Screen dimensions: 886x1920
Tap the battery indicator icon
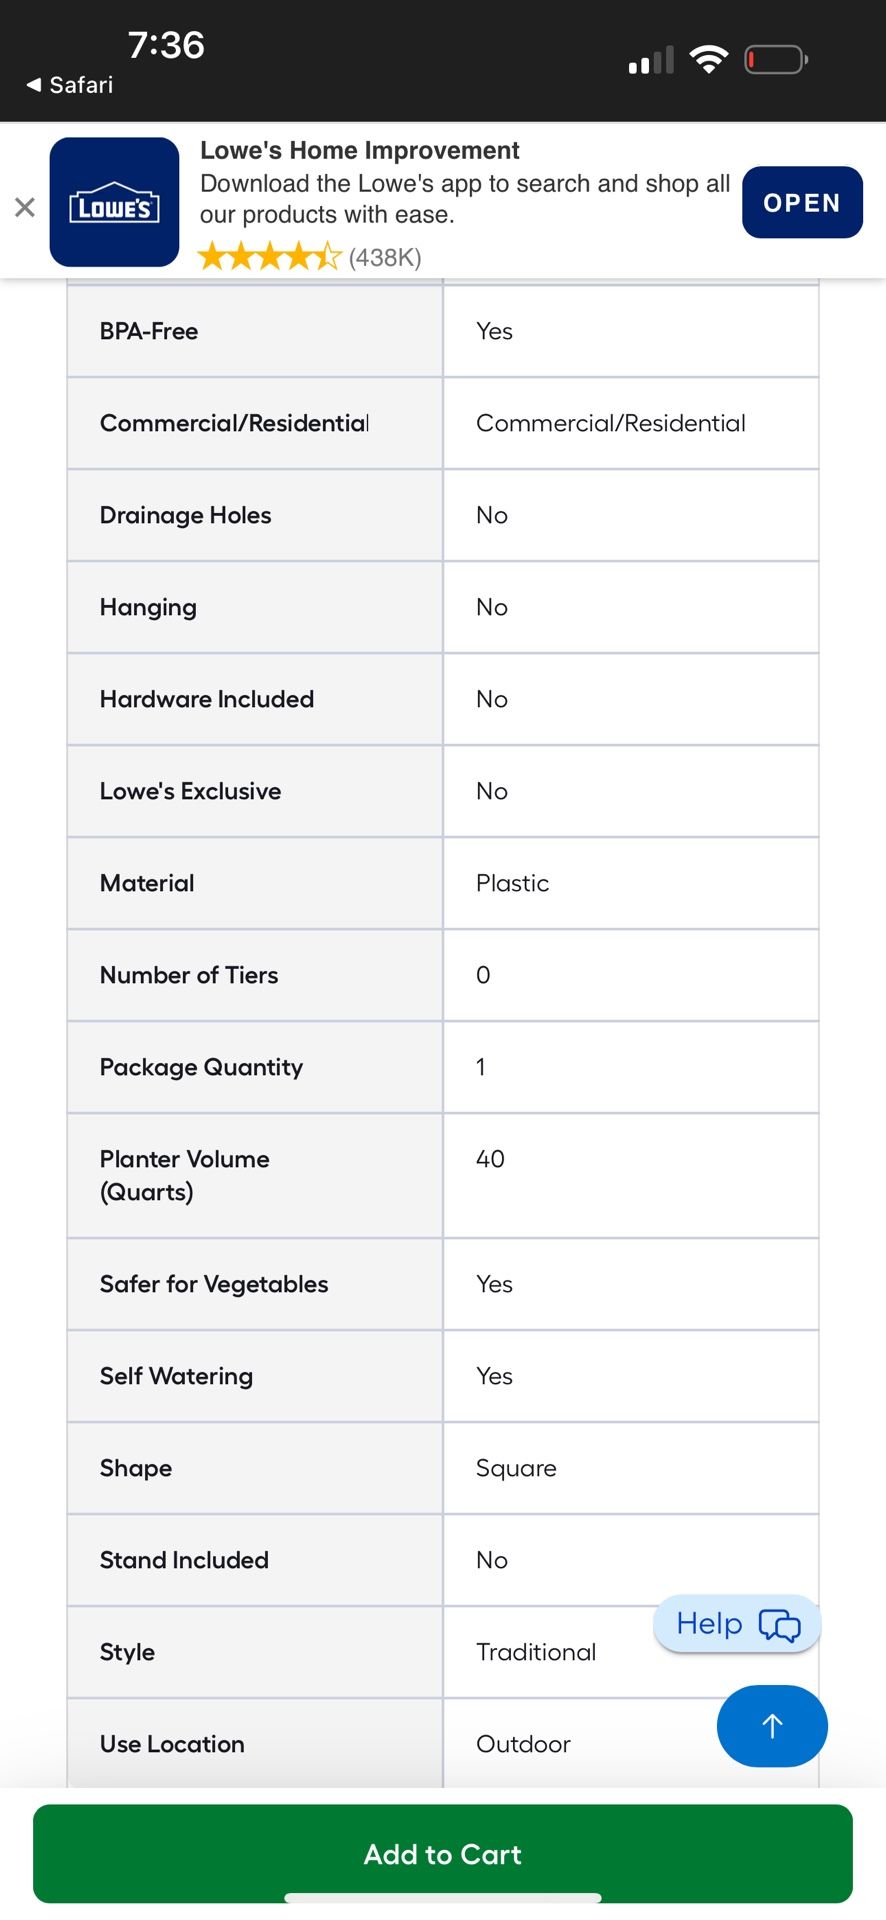click(776, 60)
